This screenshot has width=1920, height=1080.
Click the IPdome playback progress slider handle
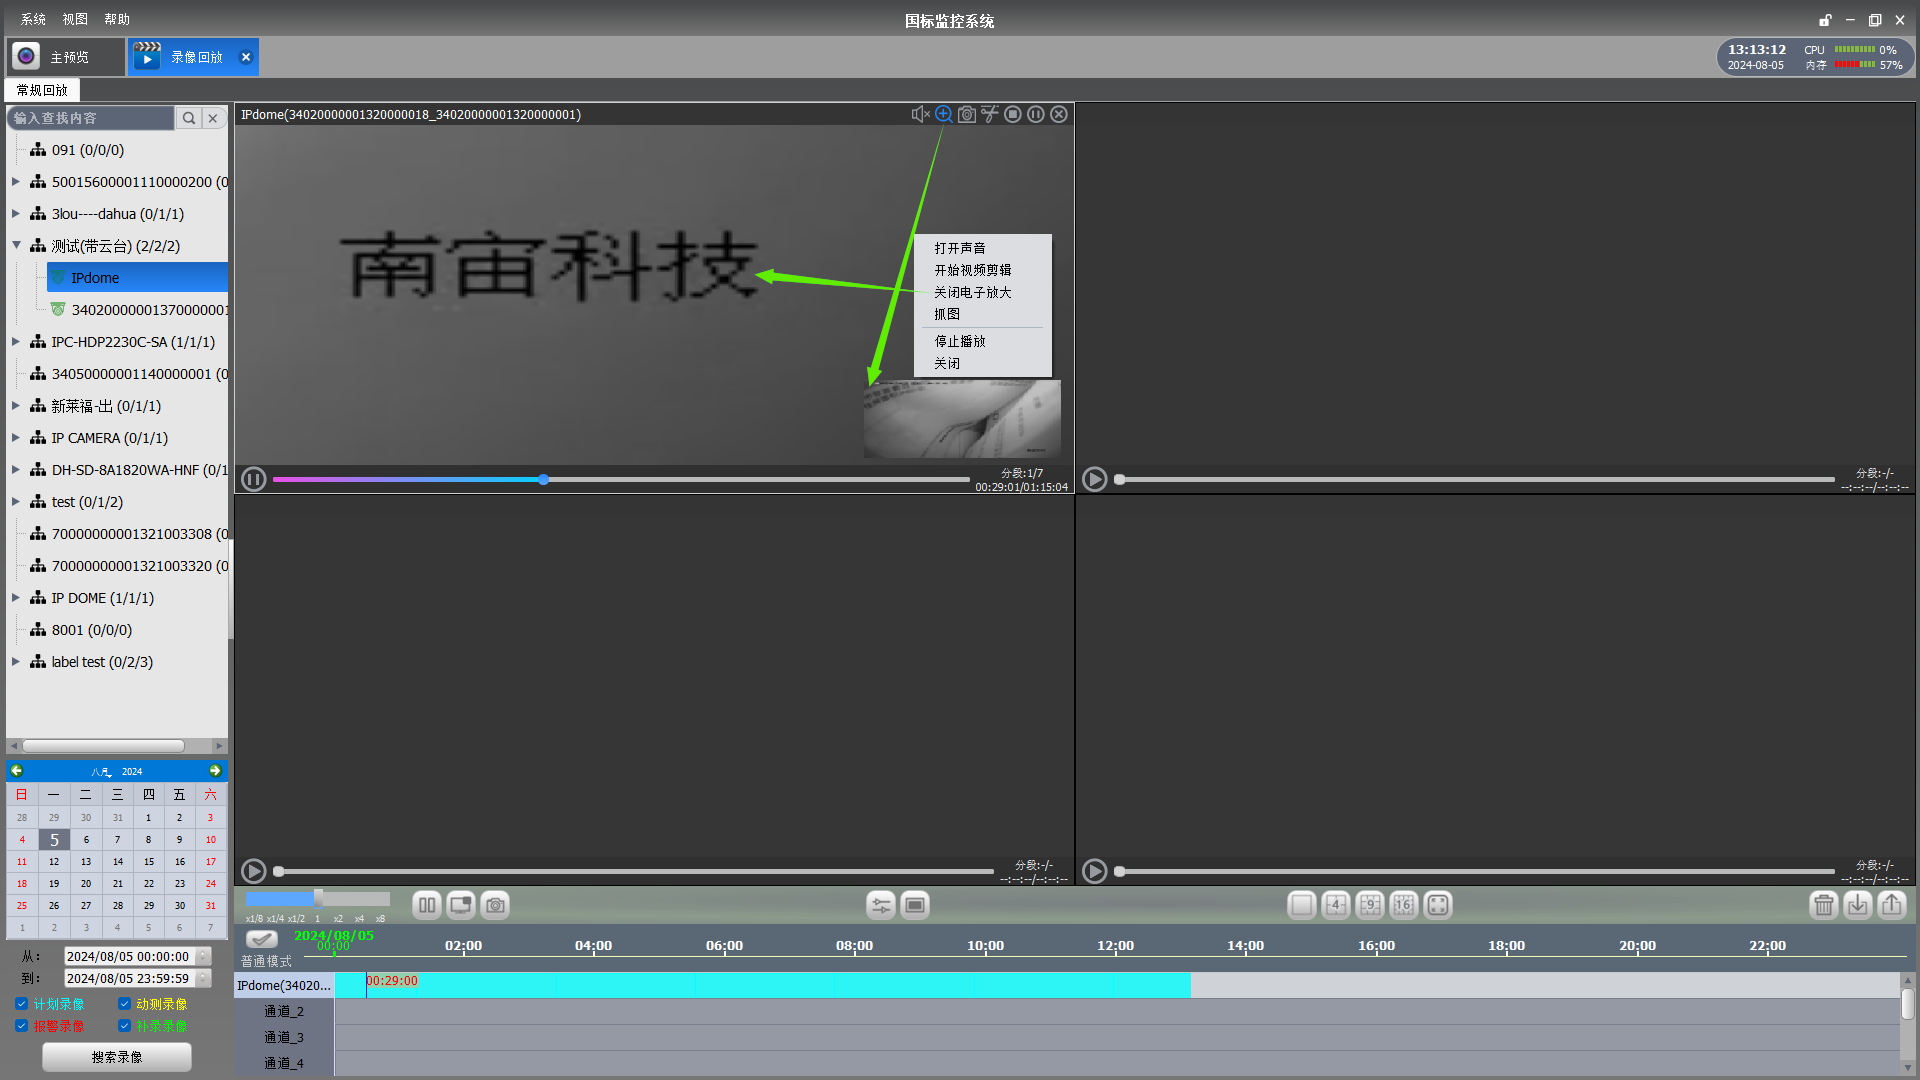tap(543, 480)
